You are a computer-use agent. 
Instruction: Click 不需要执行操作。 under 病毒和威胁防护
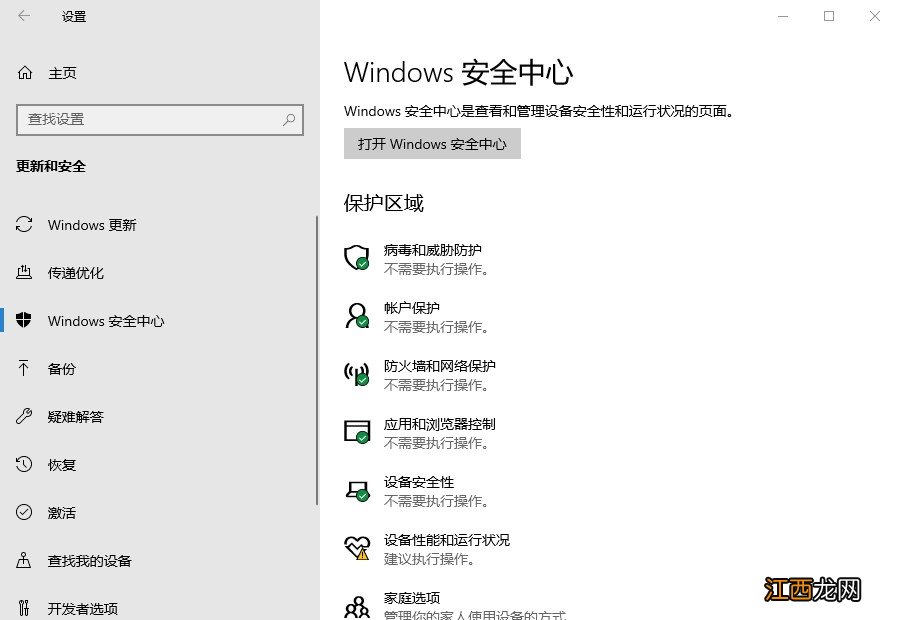point(436,268)
